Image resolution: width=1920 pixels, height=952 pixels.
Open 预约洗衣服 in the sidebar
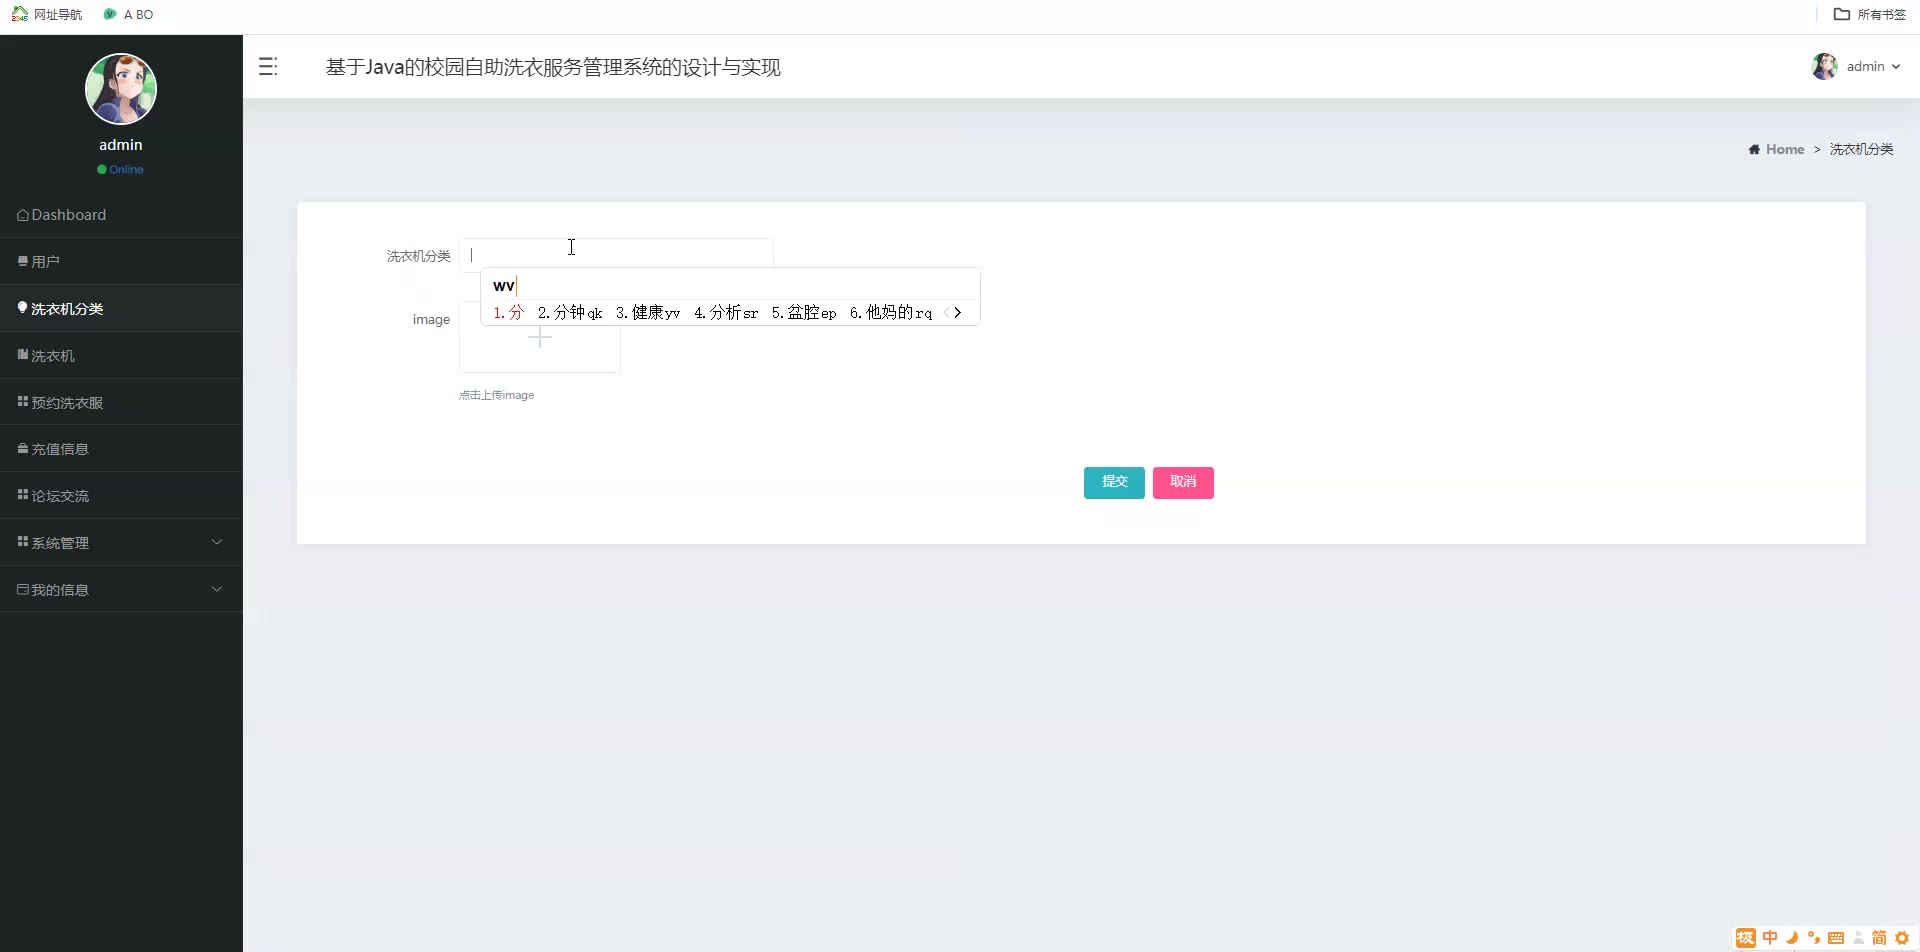[x=121, y=403]
